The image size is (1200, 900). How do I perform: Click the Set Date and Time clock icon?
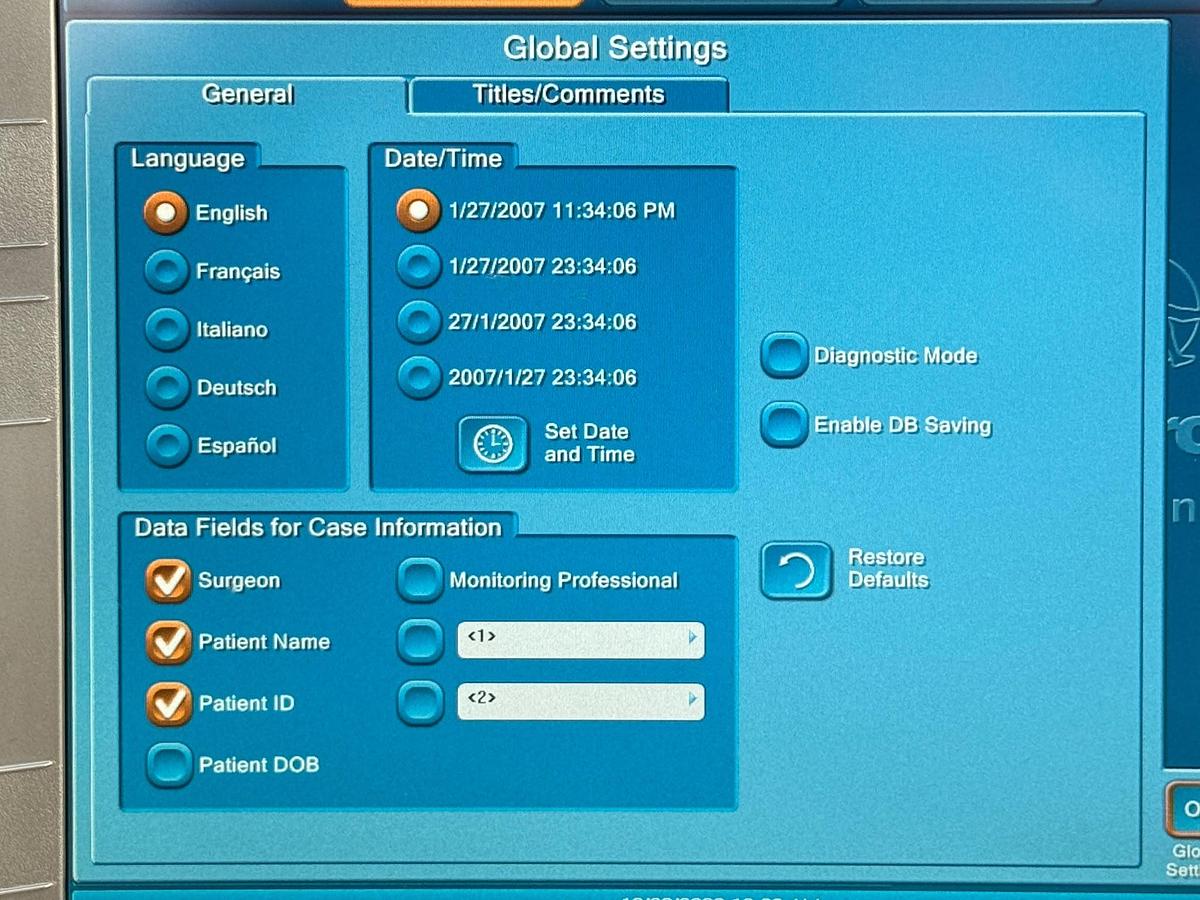(x=493, y=443)
